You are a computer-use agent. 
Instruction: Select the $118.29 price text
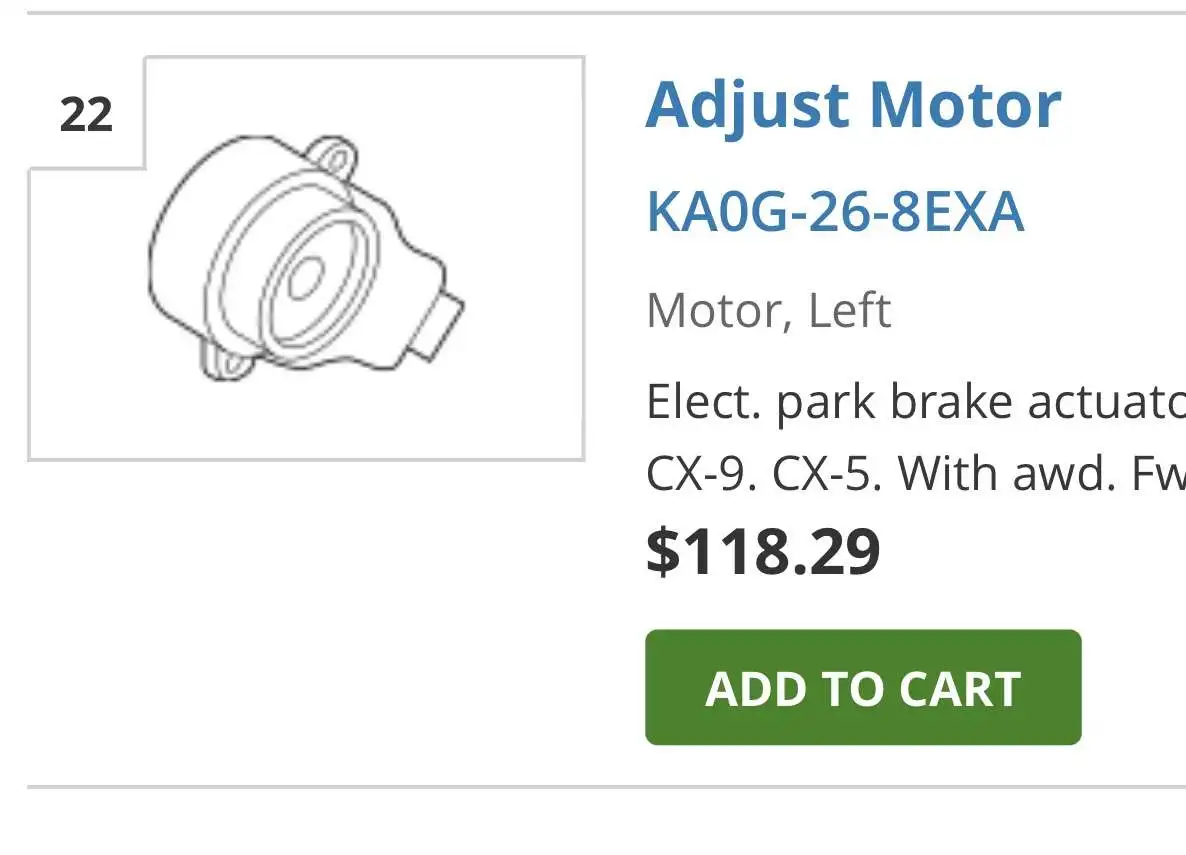tap(763, 551)
